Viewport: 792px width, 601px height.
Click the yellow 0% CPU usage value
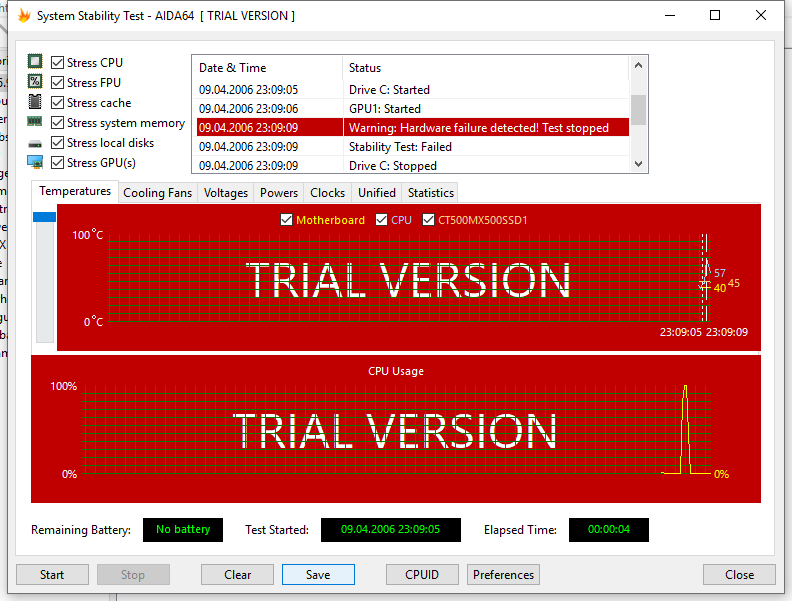(x=721, y=474)
